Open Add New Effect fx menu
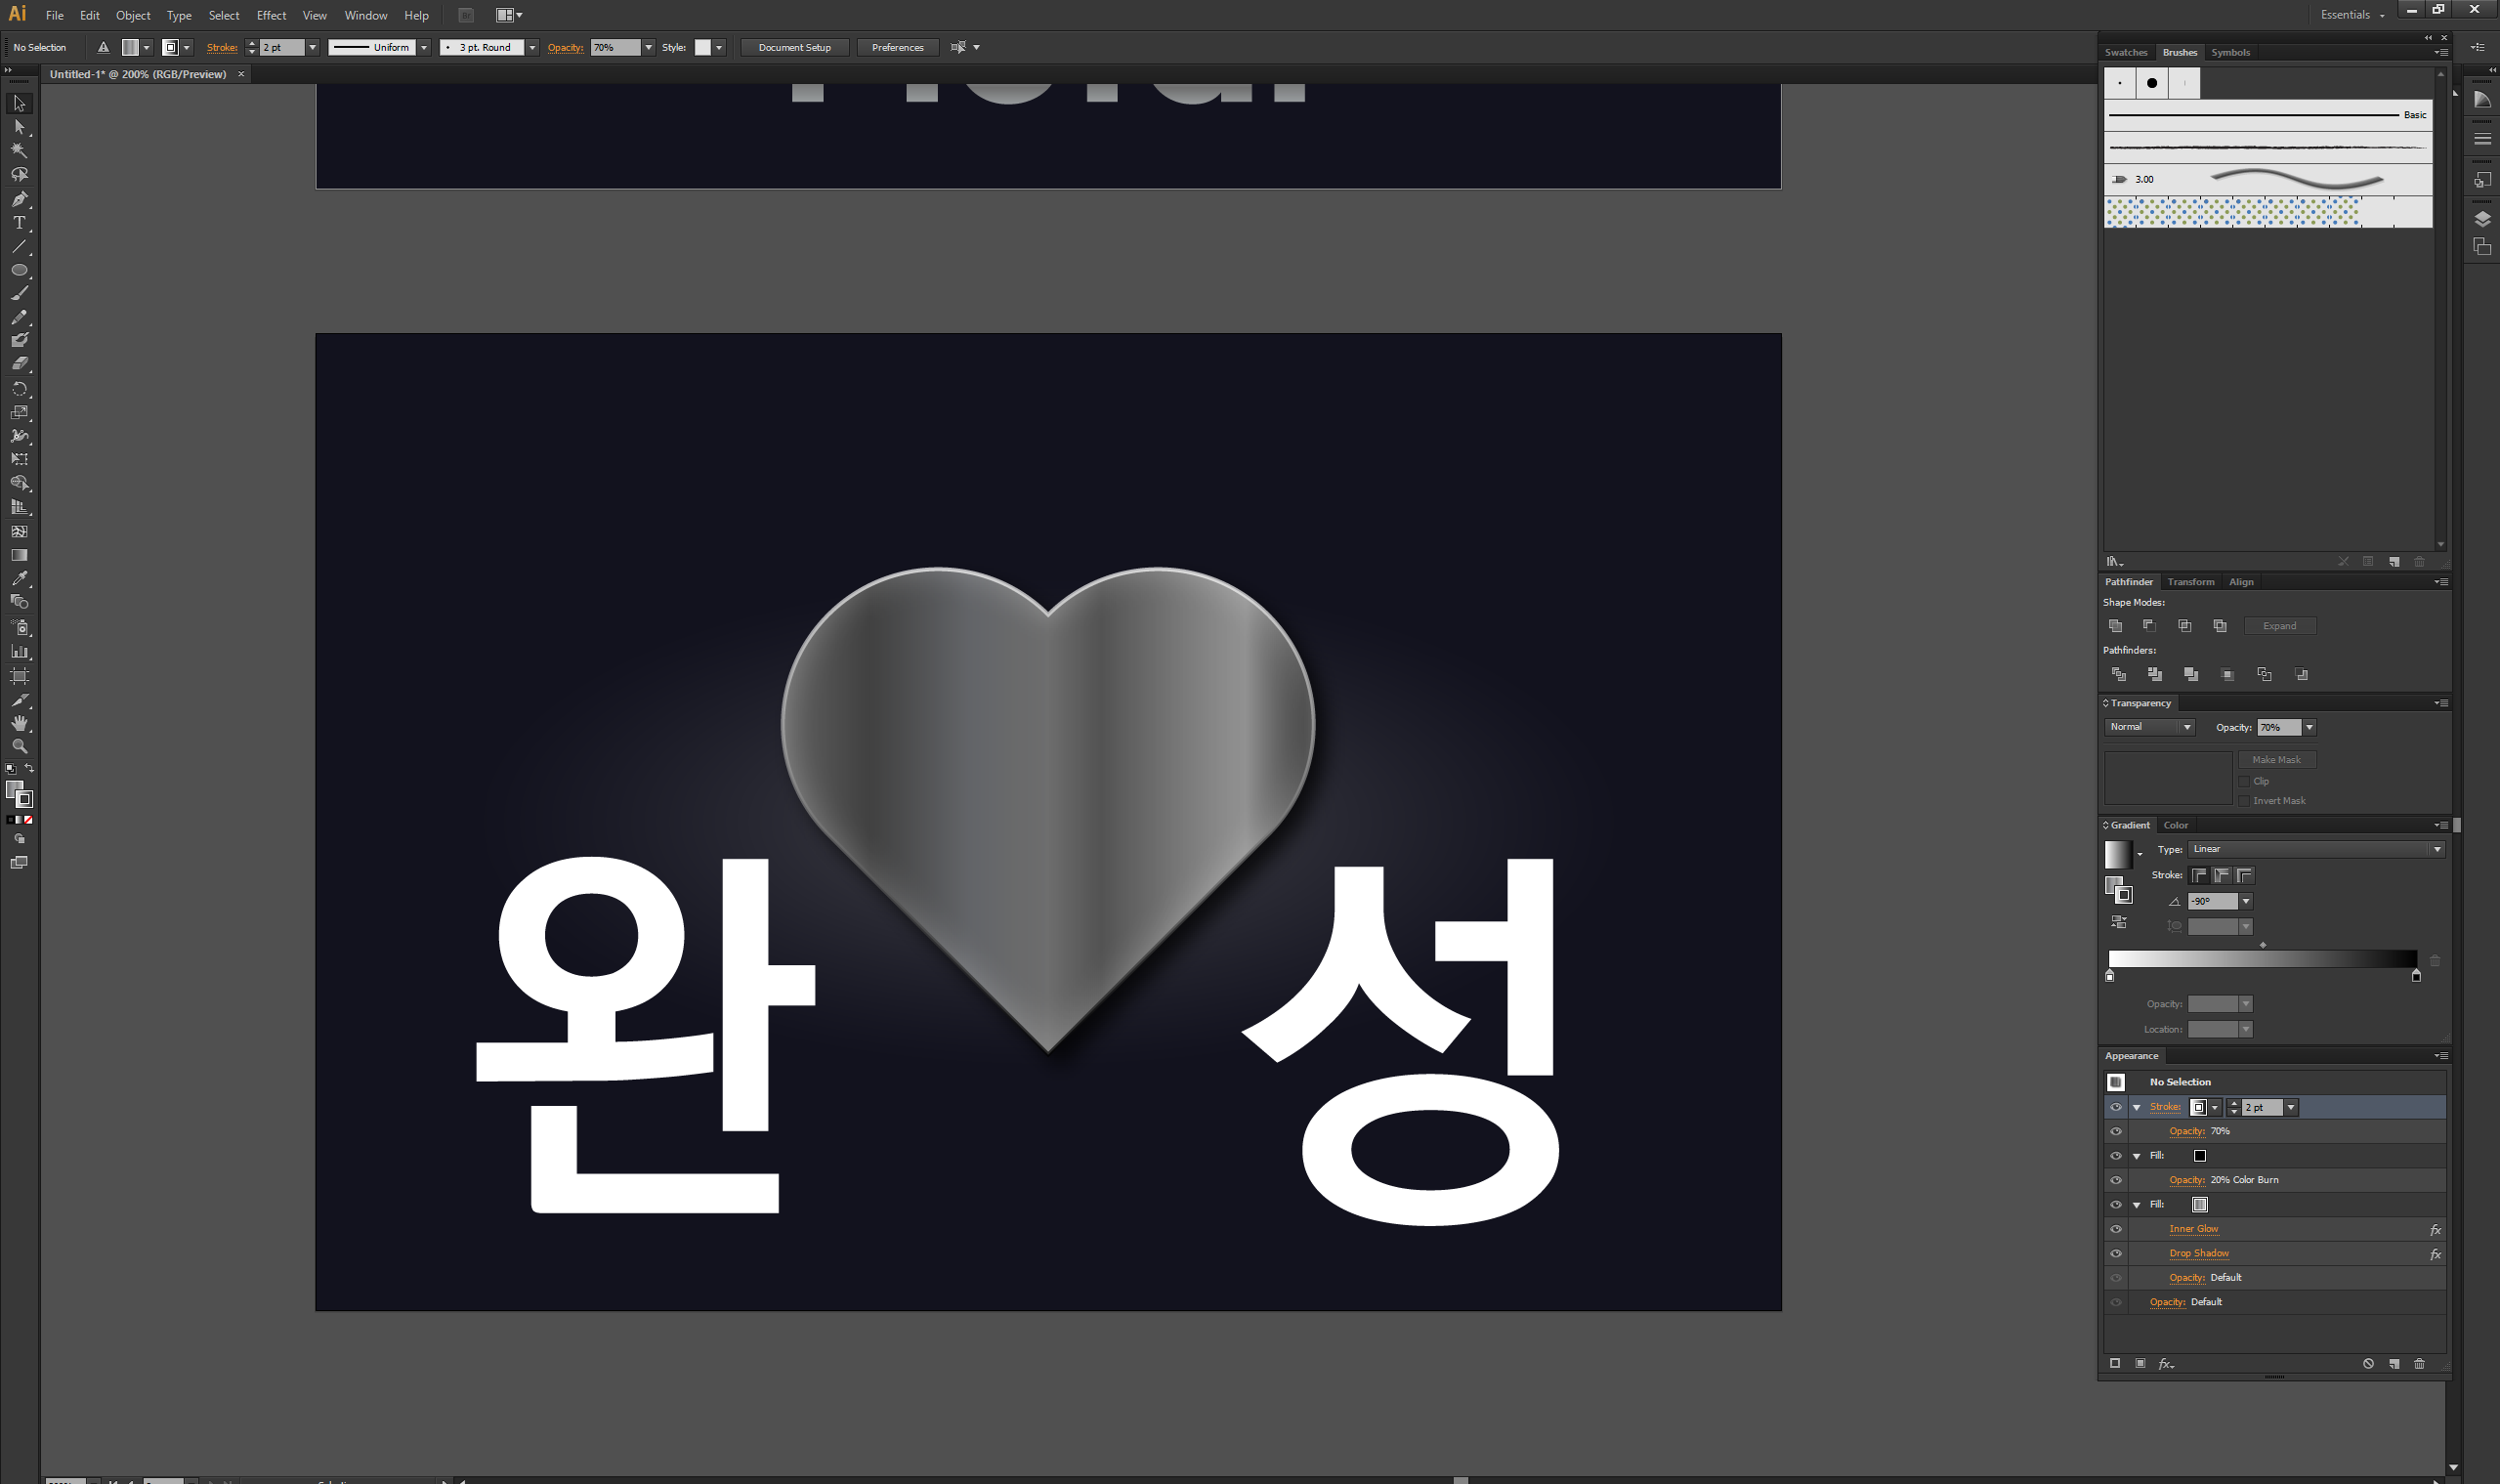Viewport: 2500px width, 1484px height. point(2166,1364)
